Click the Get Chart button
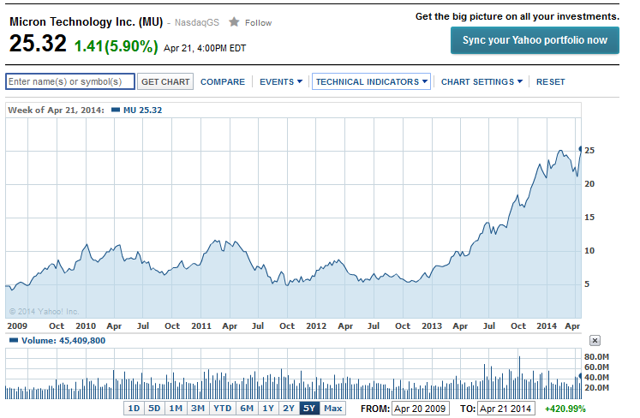The width and height of the screenshot is (640, 418). point(165,82)
